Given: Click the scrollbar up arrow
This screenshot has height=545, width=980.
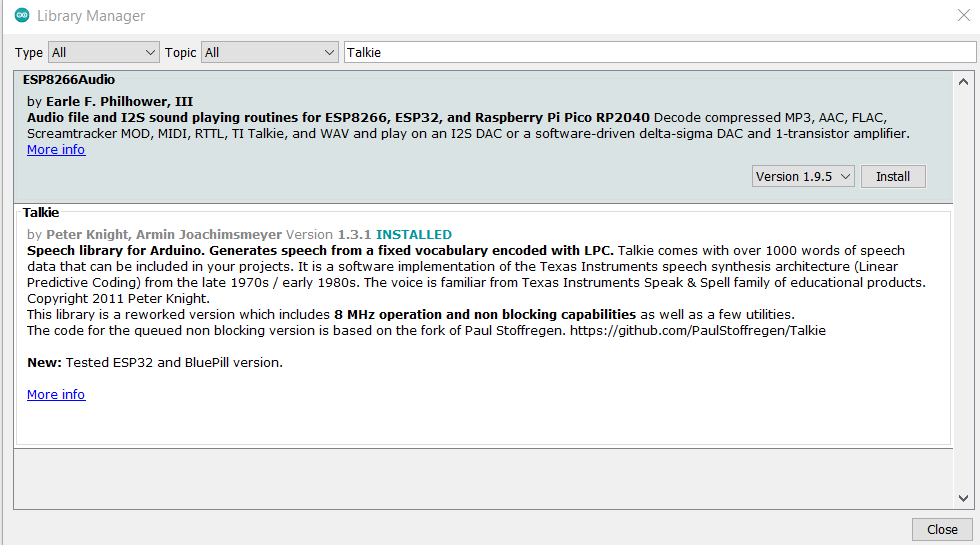Looking at the screenshot, I should click(963, 81).
